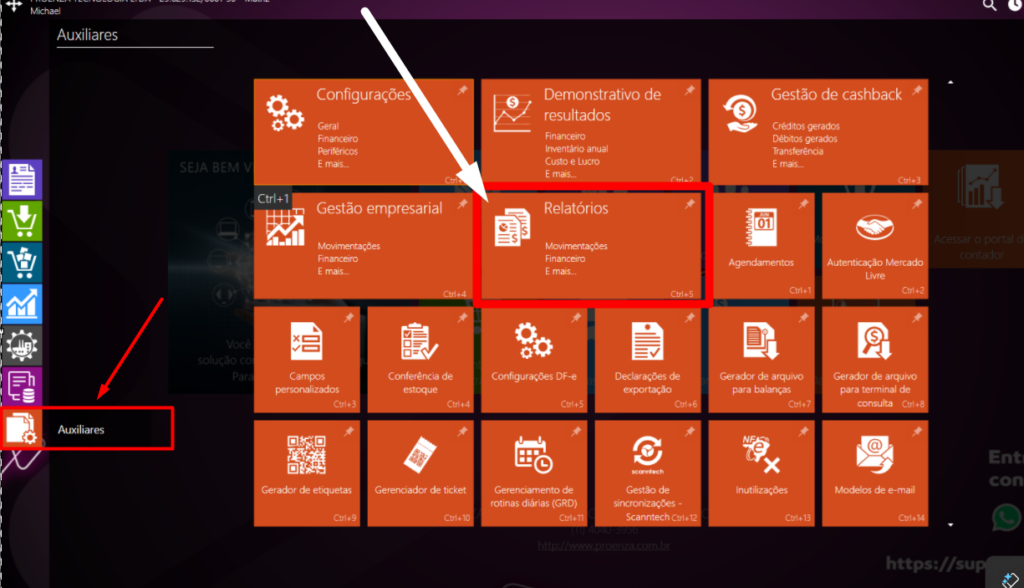Toggle pin on Conferência de estoque tile
Viewport: 1024px width, 588px height.
point(462,318)
